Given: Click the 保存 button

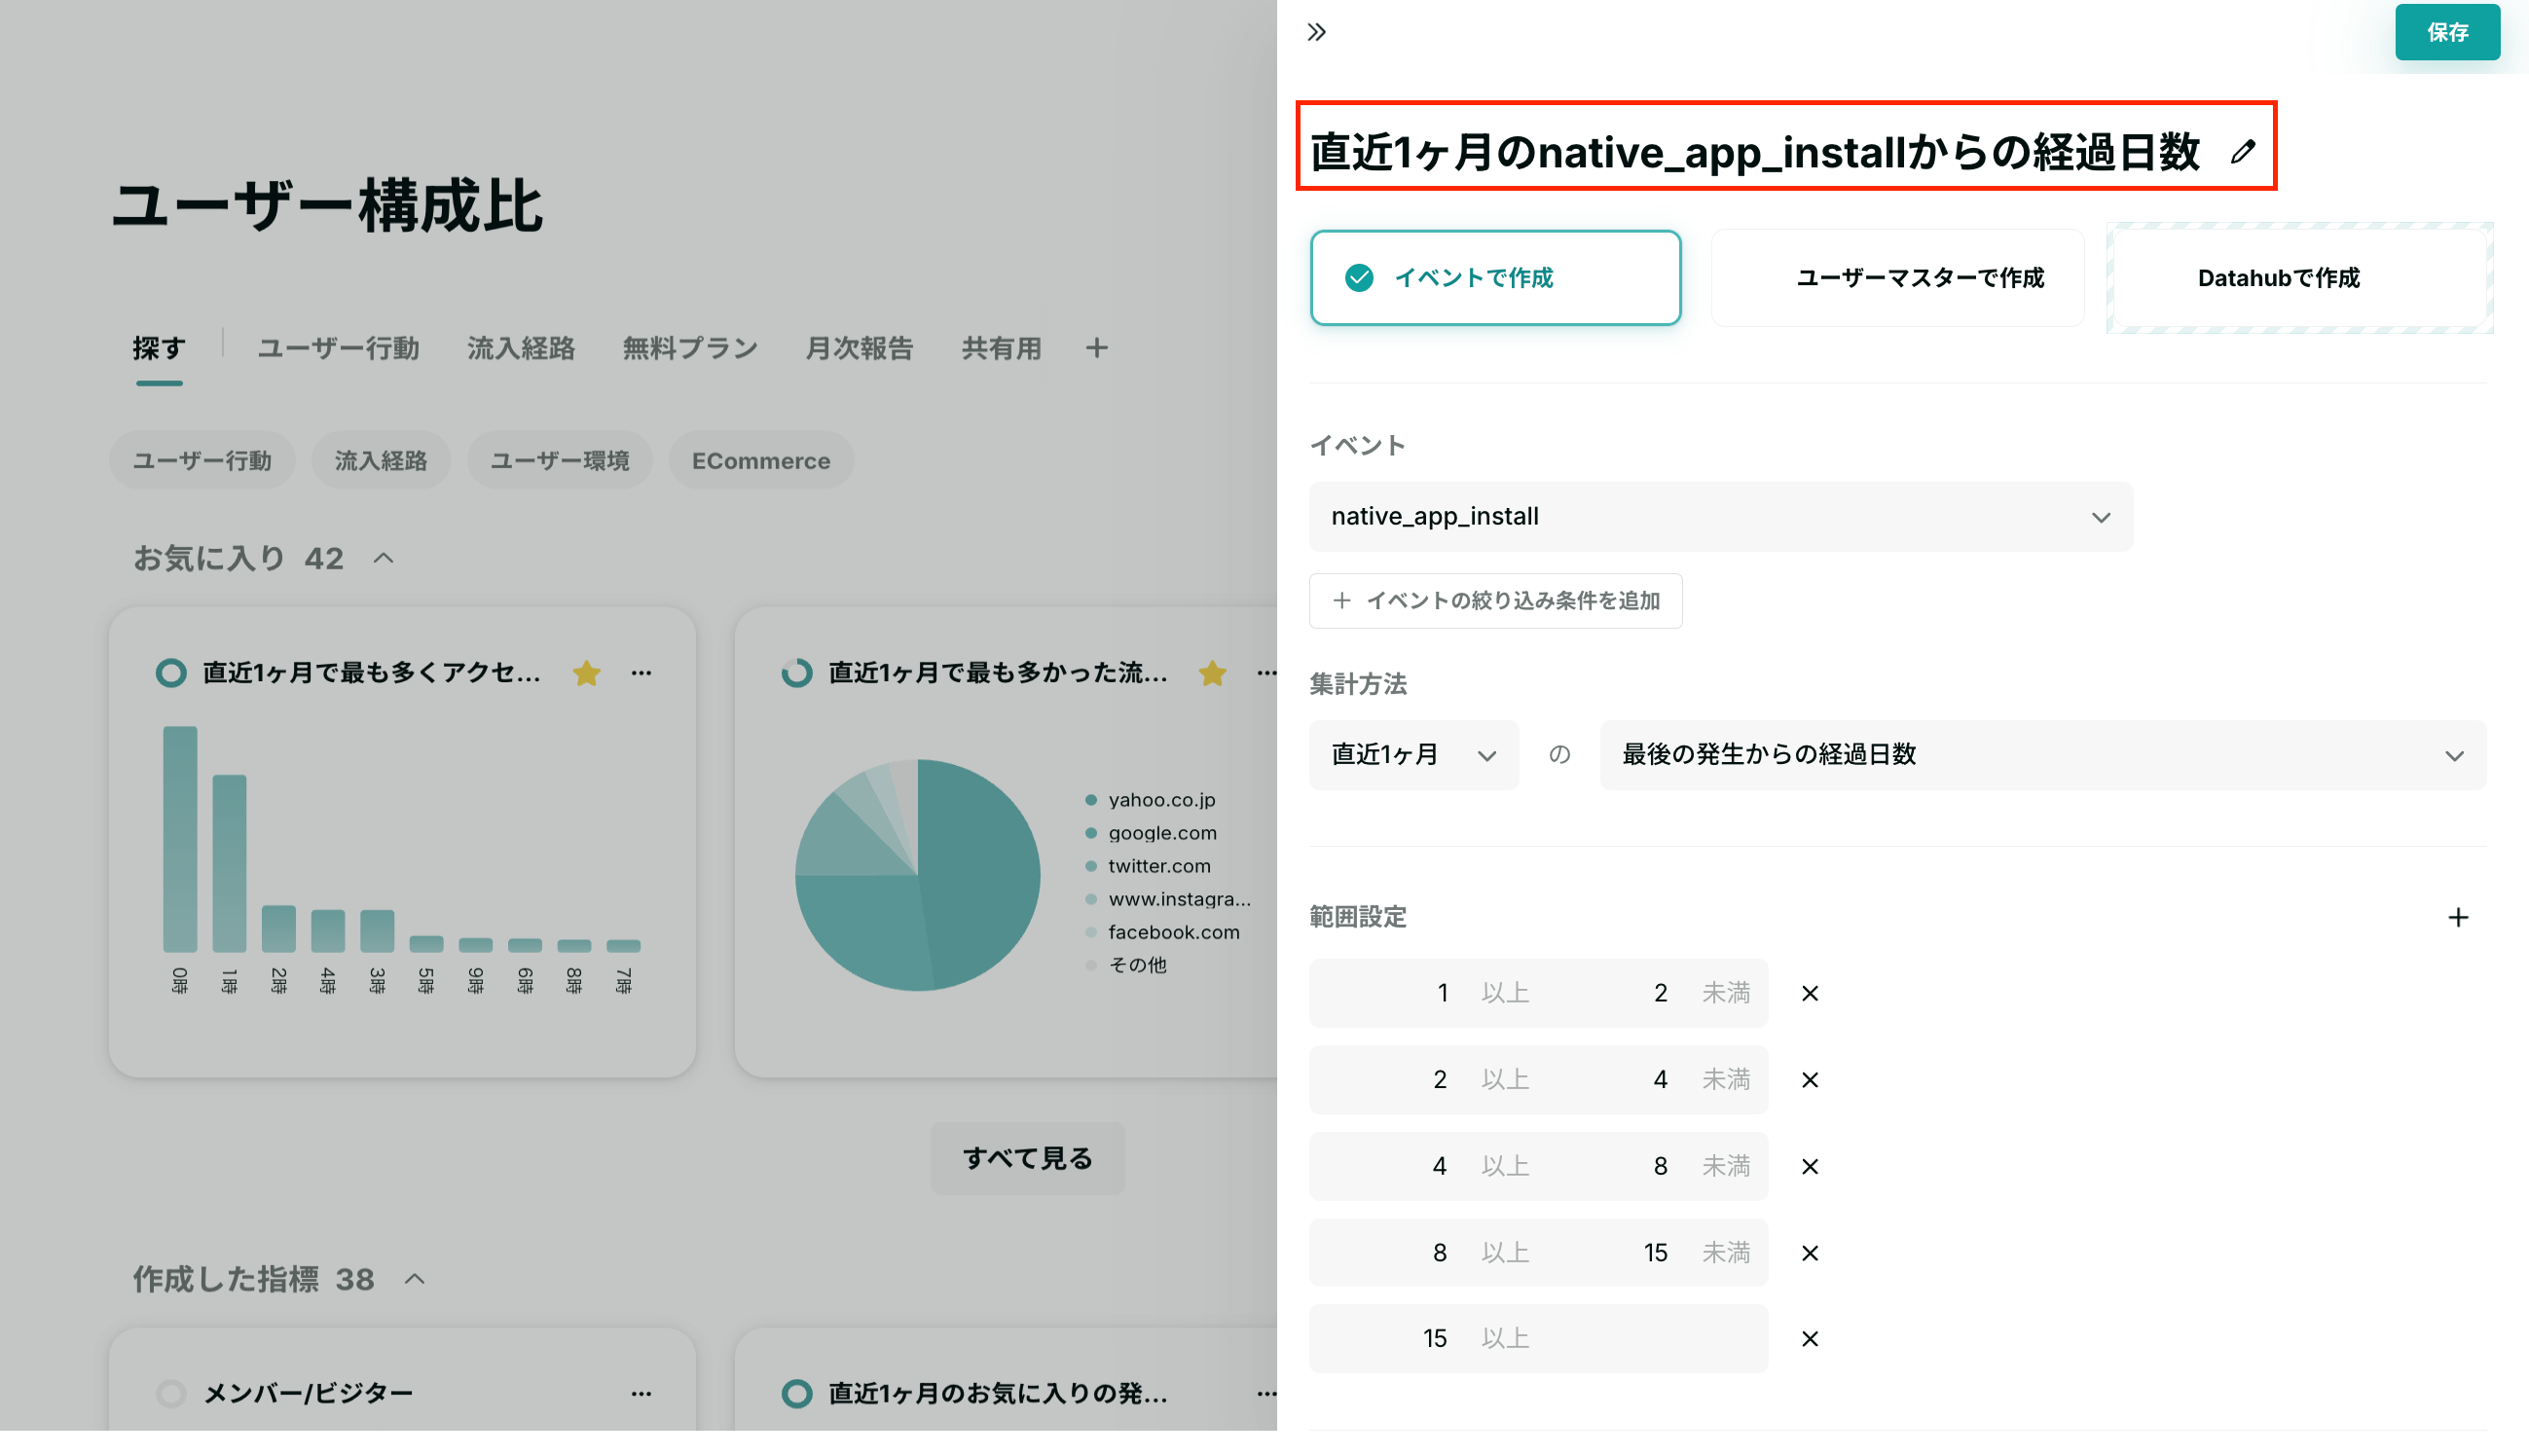Looking at the screenshot, I should (2446, 32).
